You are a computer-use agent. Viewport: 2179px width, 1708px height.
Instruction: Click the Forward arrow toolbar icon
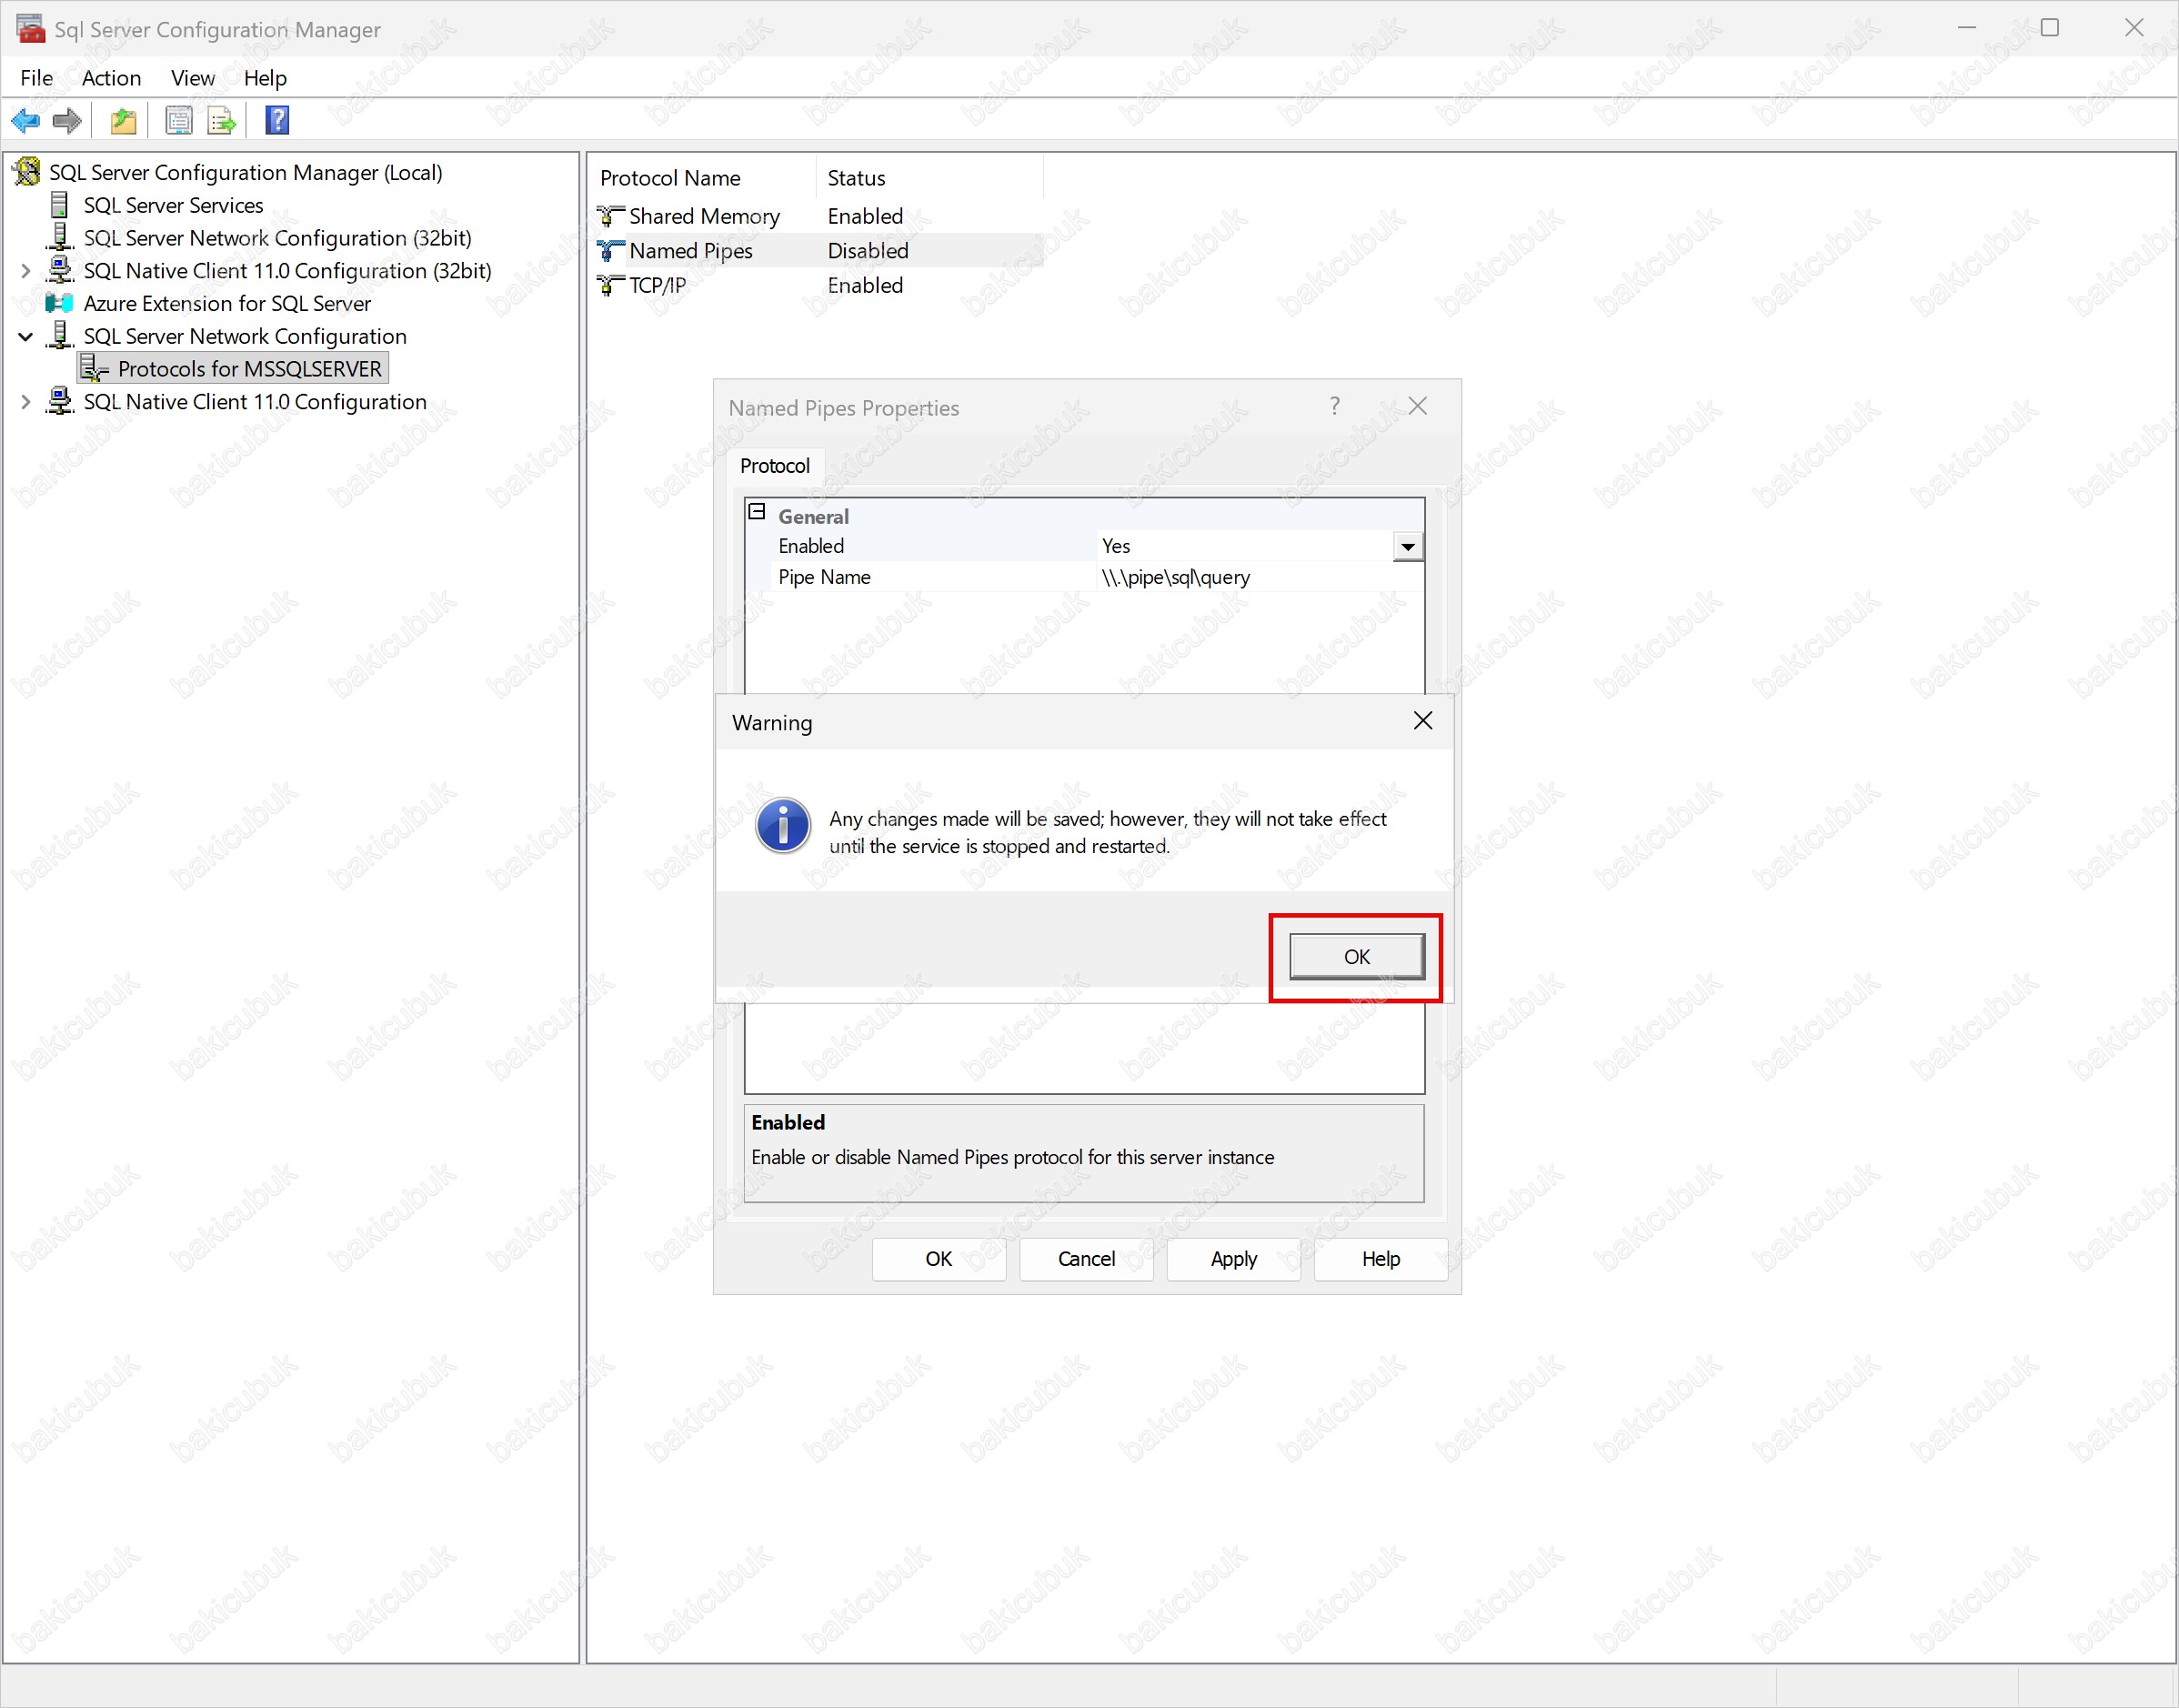[x=67, y=121]
